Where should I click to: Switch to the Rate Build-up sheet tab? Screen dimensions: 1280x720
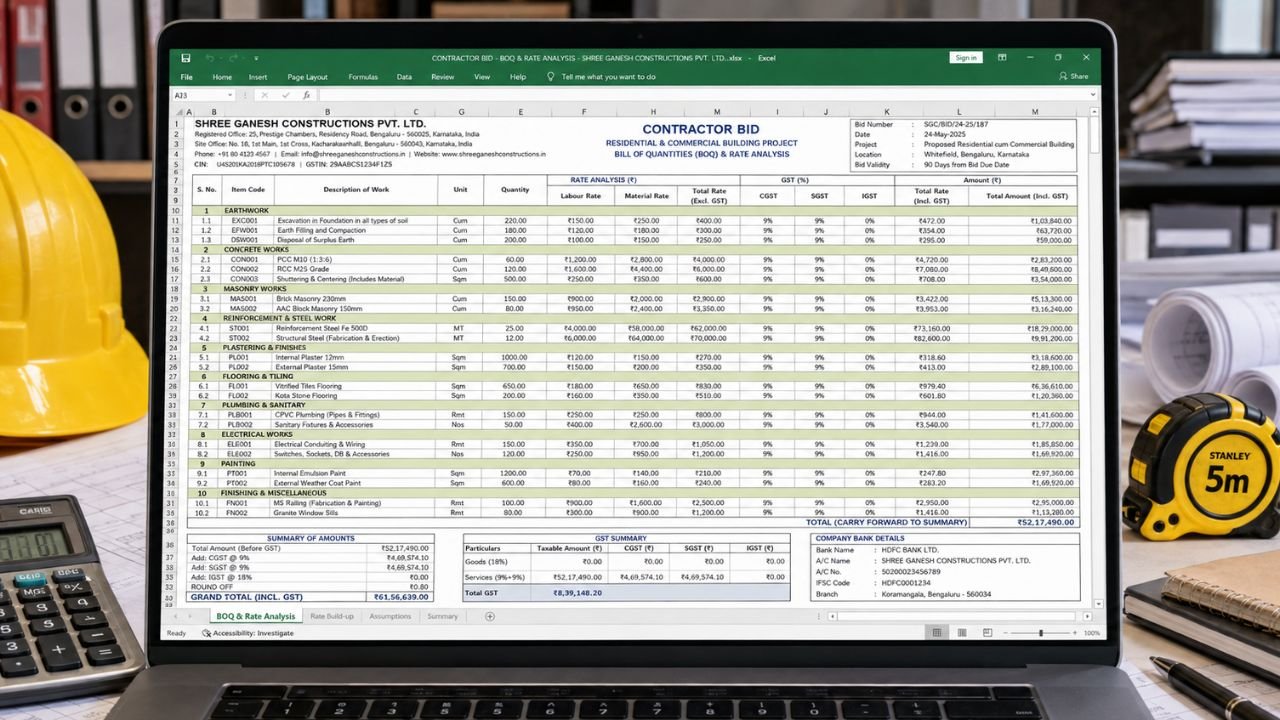(x=332, y=616)
